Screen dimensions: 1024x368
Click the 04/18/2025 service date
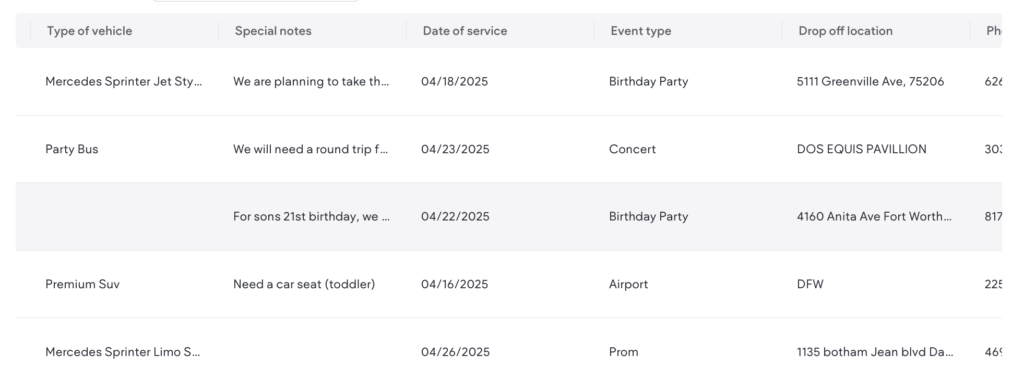point(455,82)
